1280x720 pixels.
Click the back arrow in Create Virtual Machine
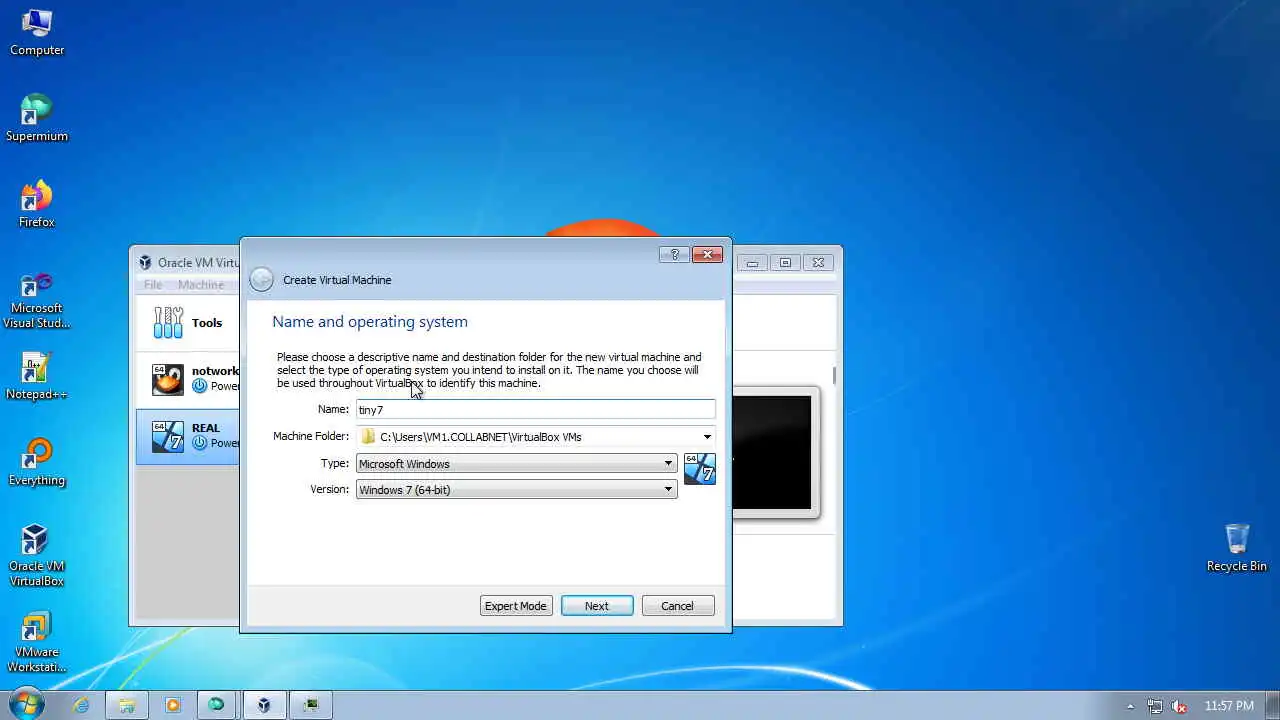[261, 280]
